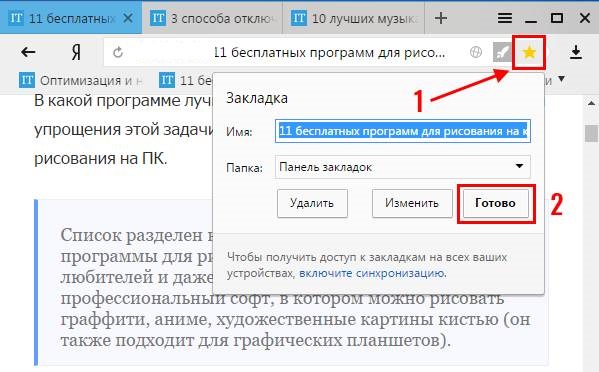
Task: Open bookmark Оптимизация и on bookmarks bar
Action: tap(81, 80)
